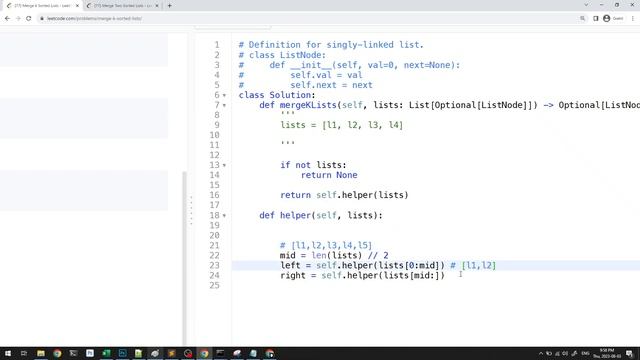The image size is (640, 360).
Task: Open the ENG language indicator
Action: pos(585,353)
